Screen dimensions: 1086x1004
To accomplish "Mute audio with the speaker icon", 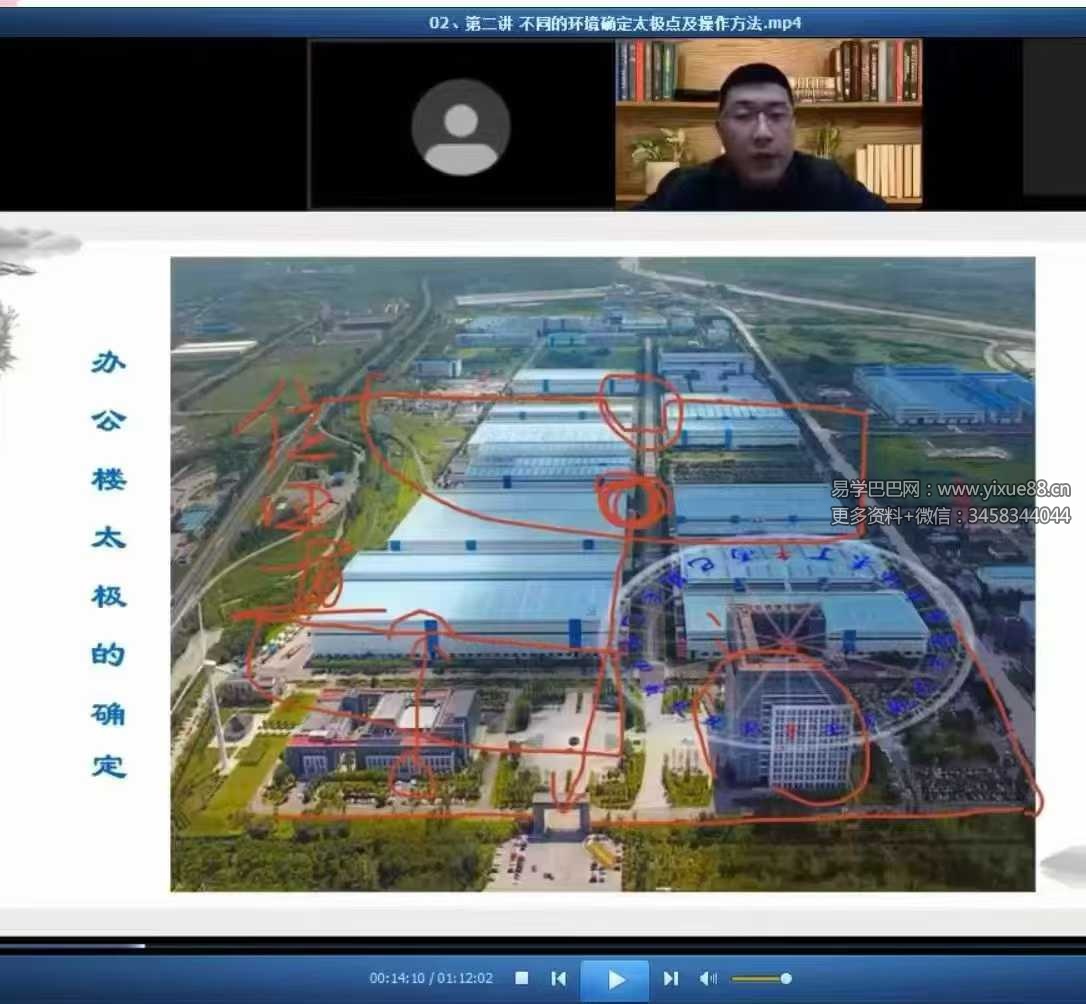I will (x=708, y=978).
